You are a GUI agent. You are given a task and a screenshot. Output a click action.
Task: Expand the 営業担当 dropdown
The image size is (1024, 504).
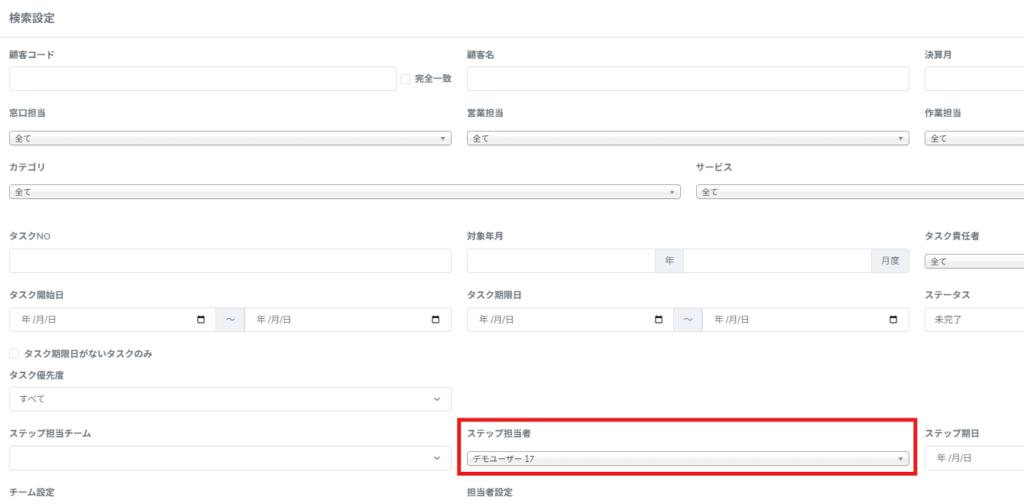687,138
